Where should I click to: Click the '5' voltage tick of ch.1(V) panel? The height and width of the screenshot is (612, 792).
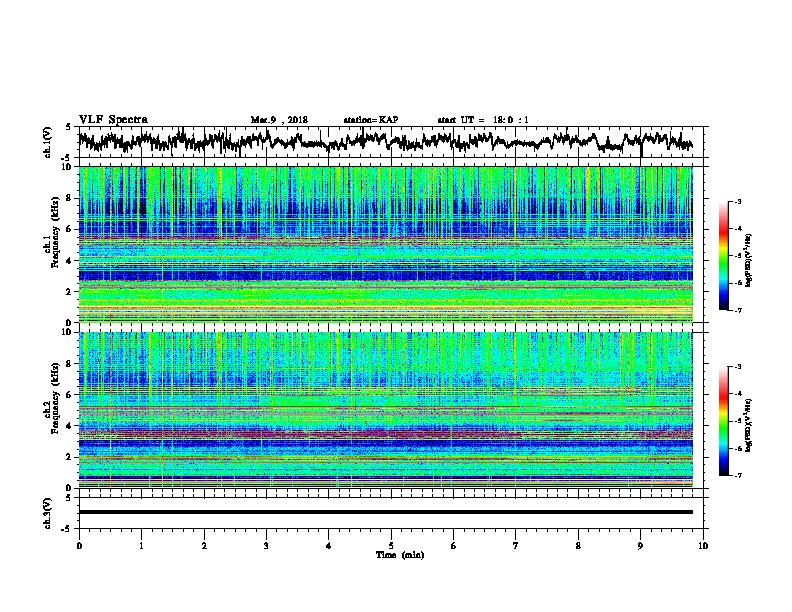pyautogui.click(x=69, y=127)
